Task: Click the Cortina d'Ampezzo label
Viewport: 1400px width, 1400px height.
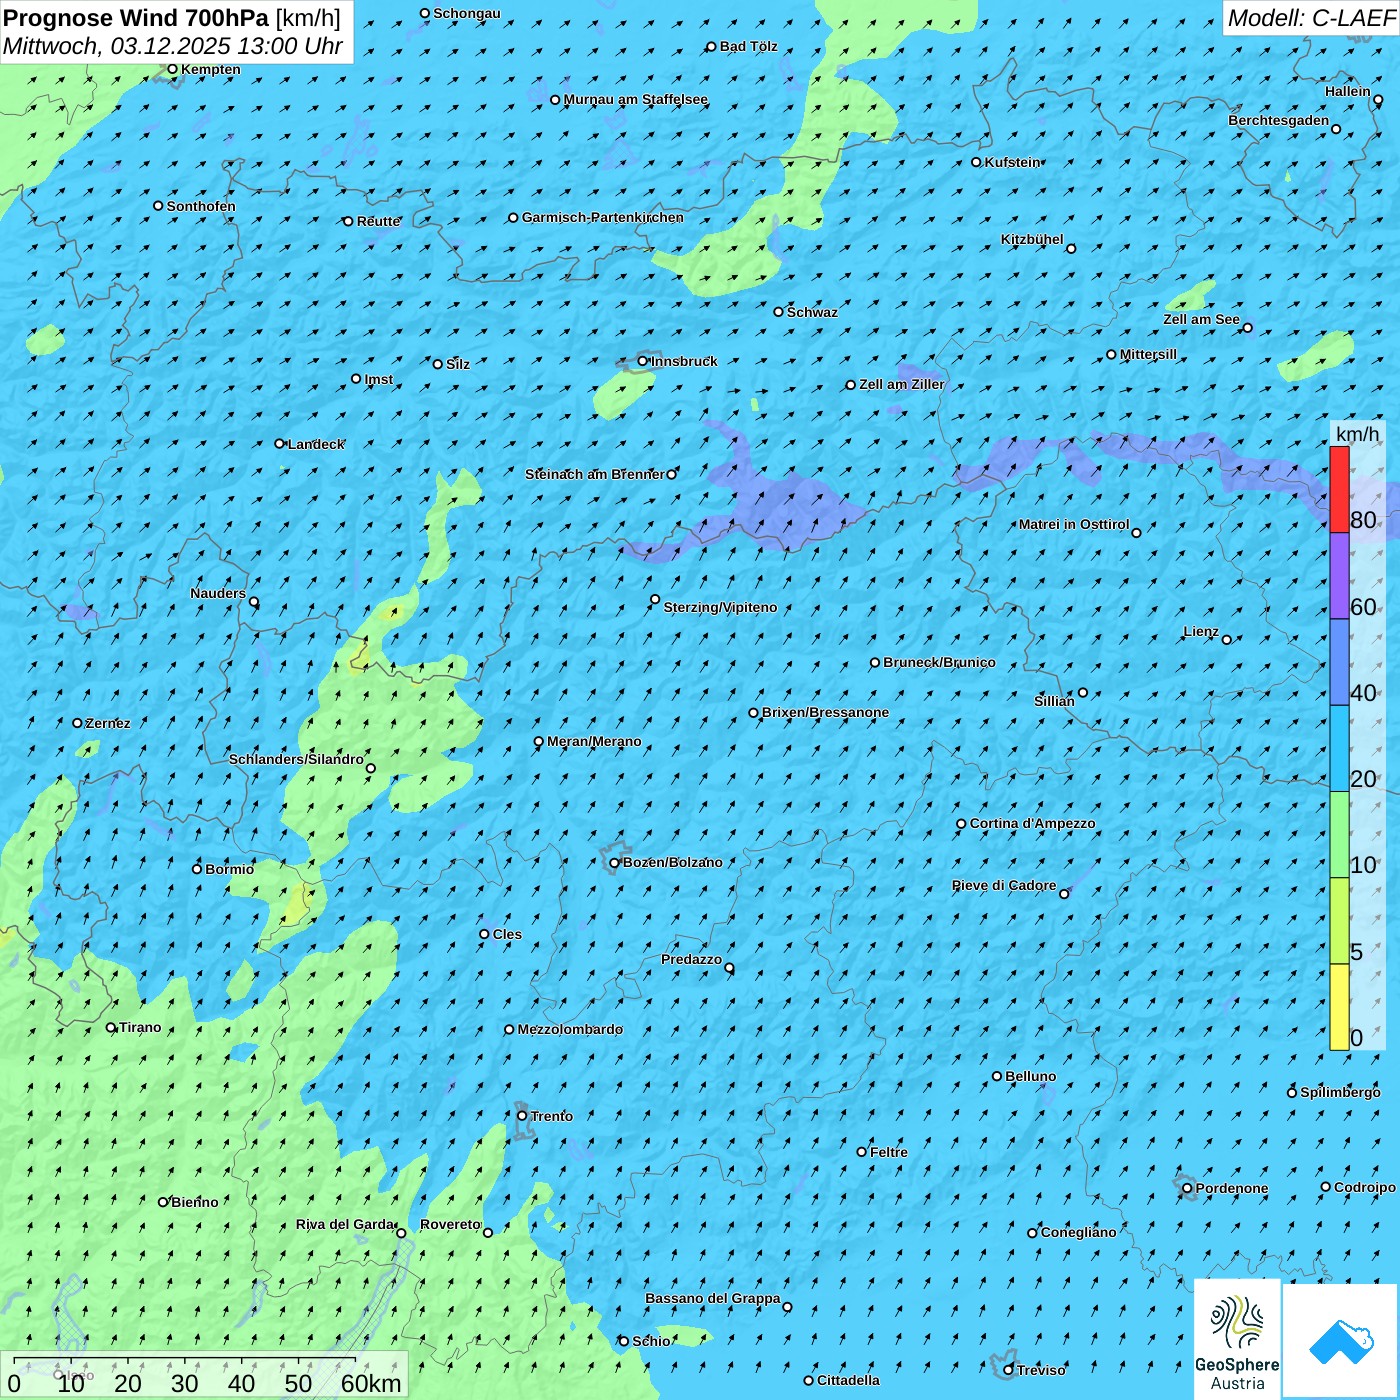Action: [x=1032, y=823]
